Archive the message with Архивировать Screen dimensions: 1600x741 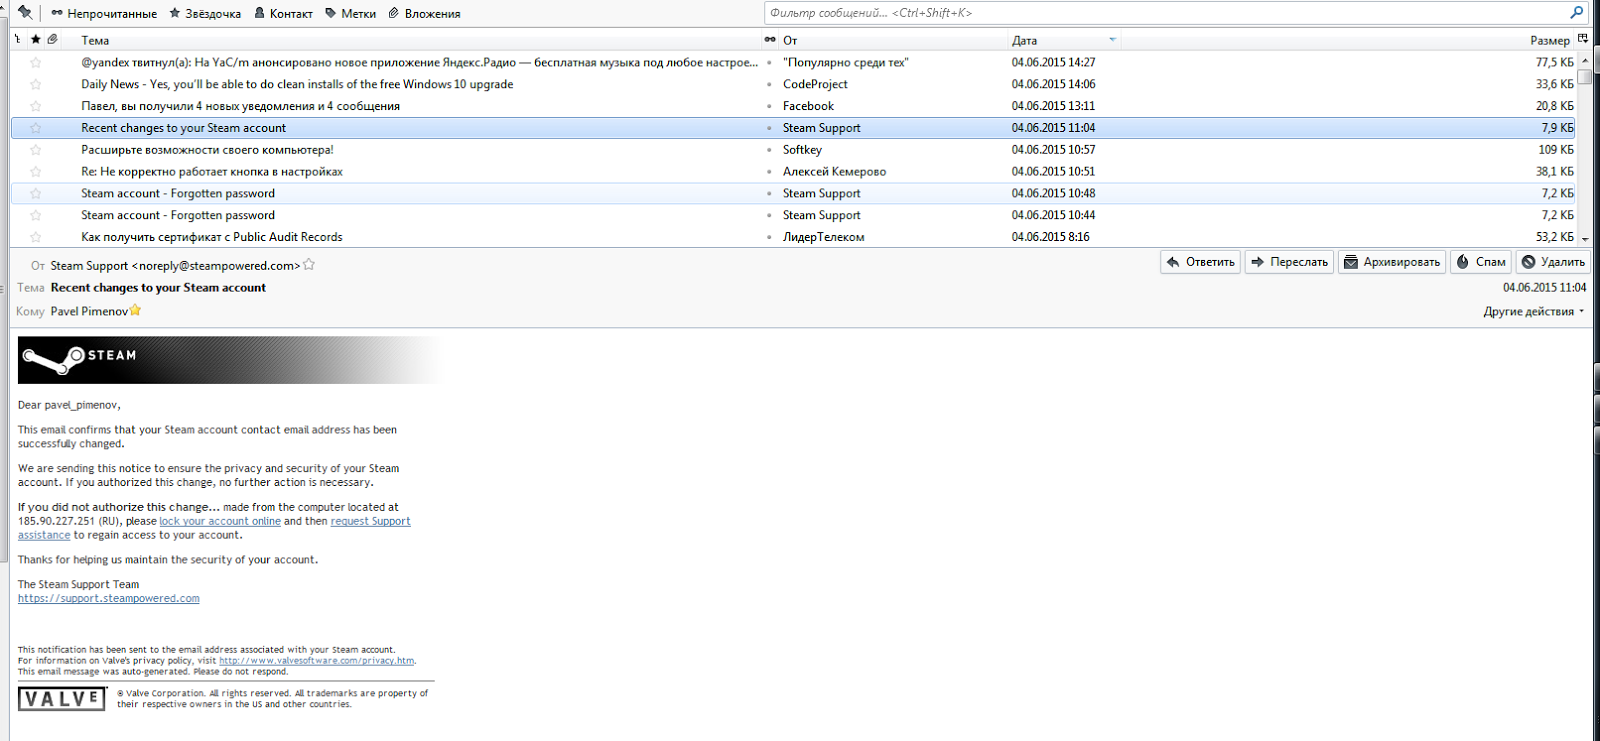[1392, 262]
